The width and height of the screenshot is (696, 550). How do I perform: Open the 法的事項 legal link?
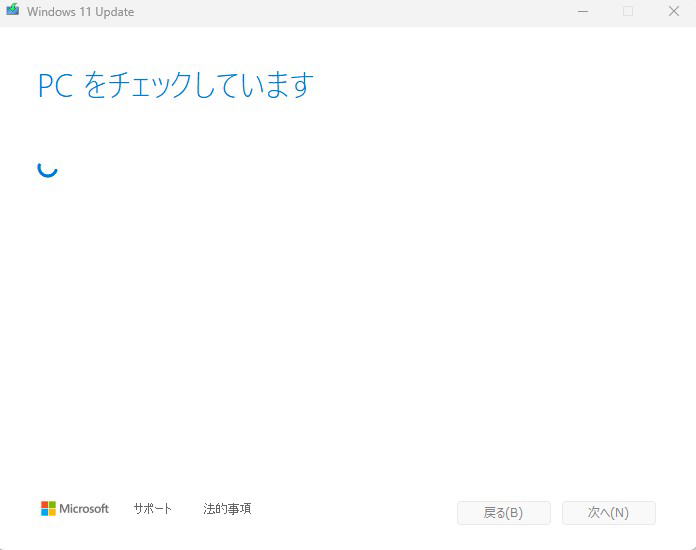point(227,509)
